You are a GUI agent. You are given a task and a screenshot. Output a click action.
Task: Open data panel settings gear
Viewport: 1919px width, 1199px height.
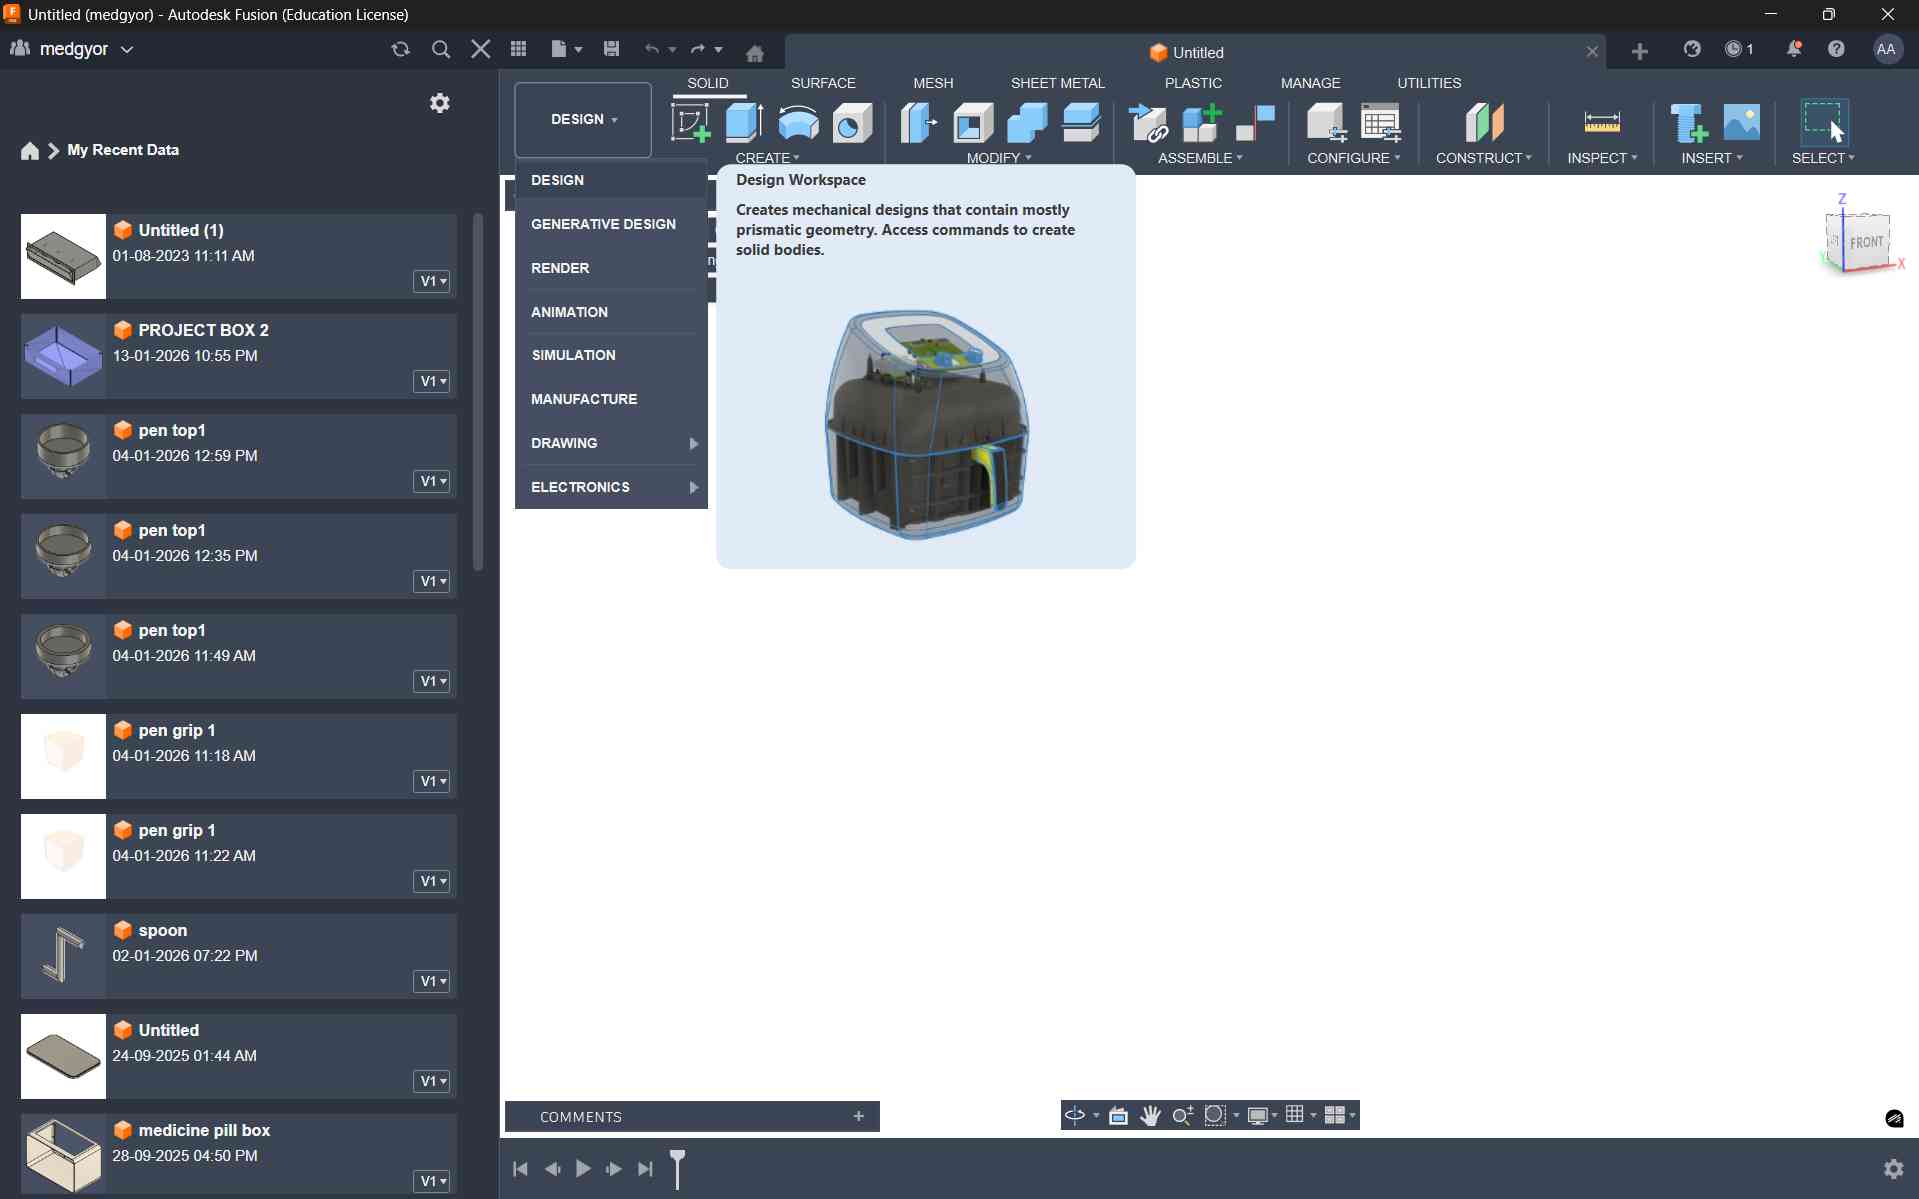[x=439, y=103]
